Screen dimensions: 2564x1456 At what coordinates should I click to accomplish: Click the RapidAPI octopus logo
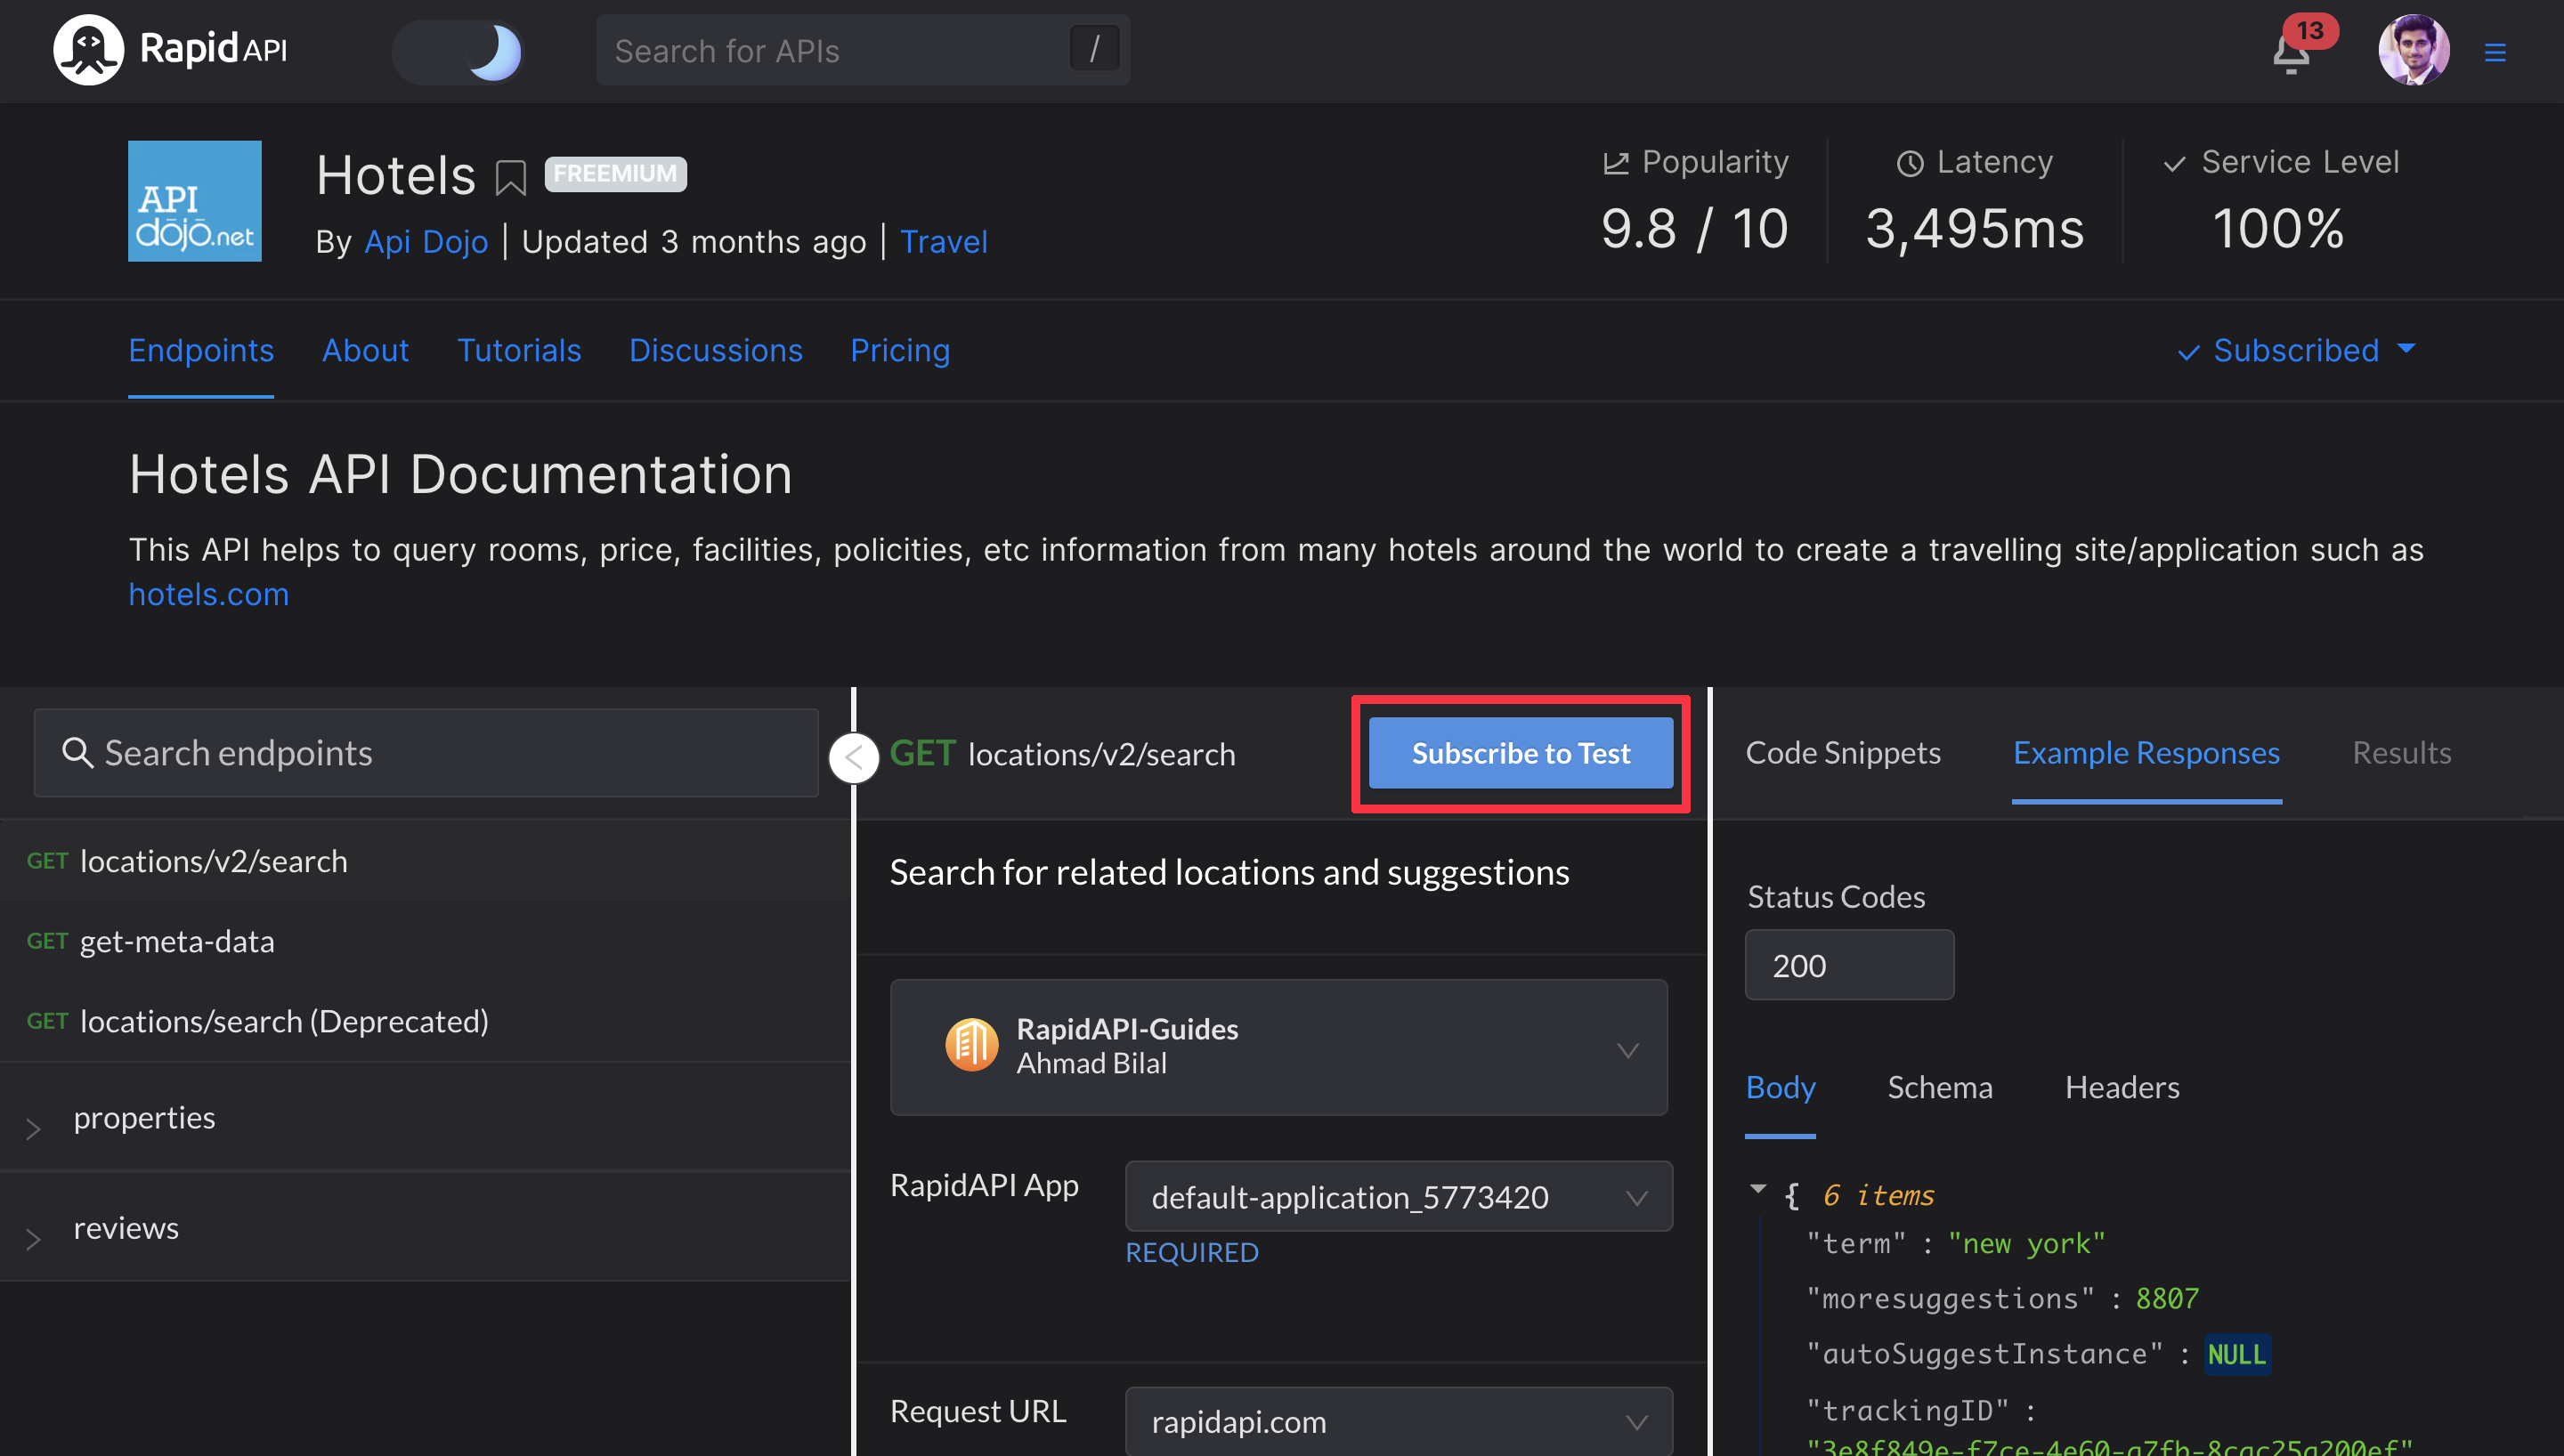(88, 50)
